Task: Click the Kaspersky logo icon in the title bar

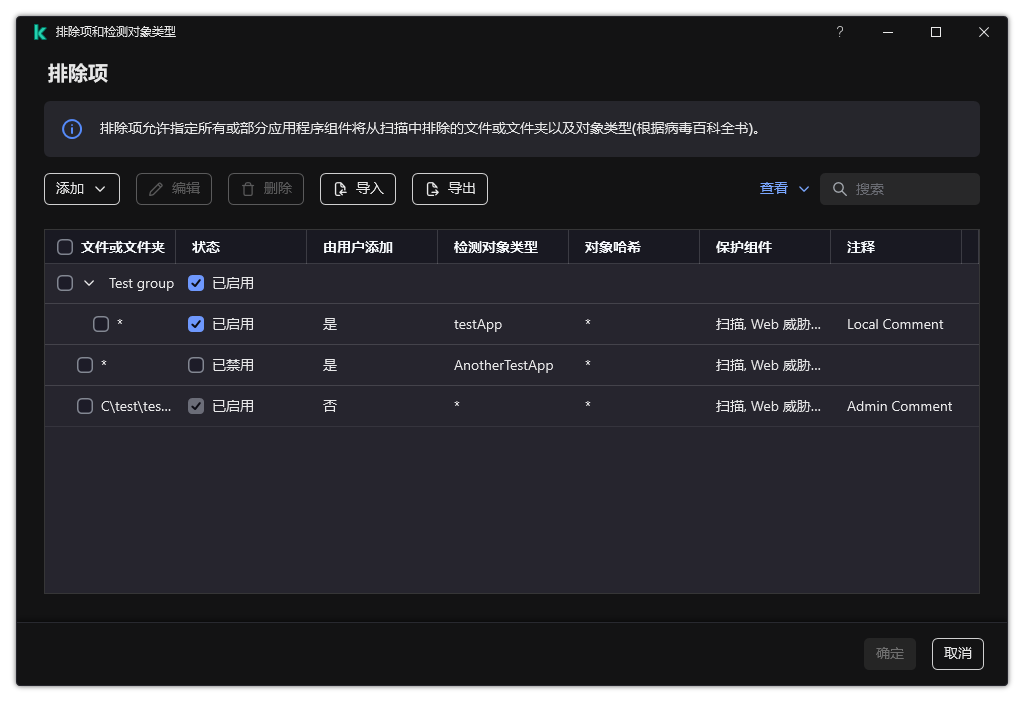Action: point(40,31)
